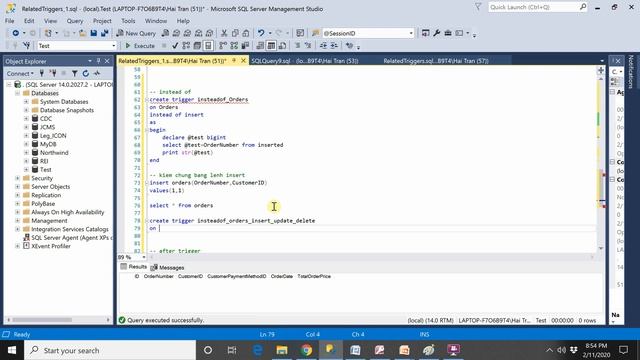Click the Save All icon
640x360 pixels.
coord(104,33)
